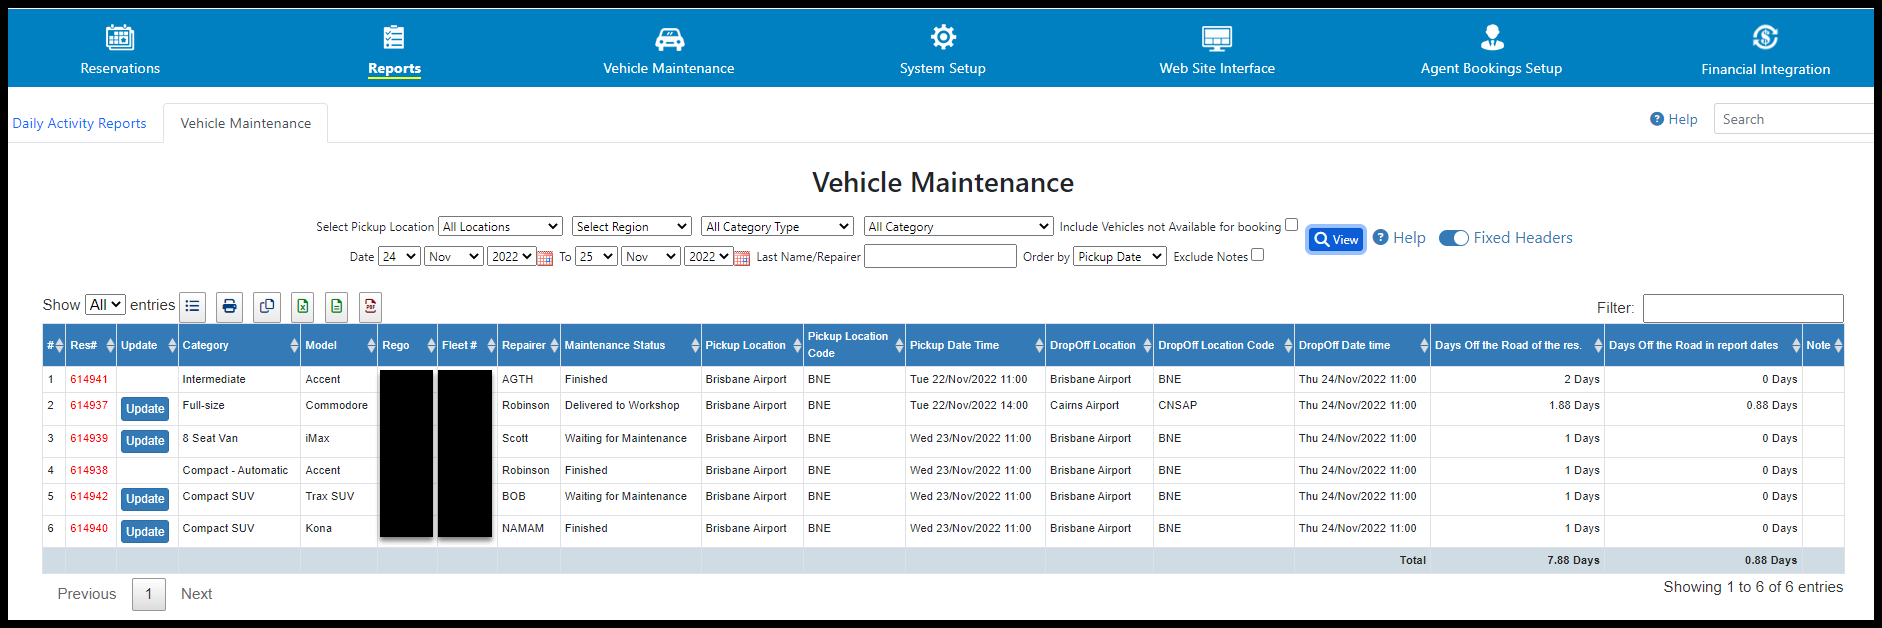
Task: Open the start date calendar picker
Action: click(x=545, y=258)
